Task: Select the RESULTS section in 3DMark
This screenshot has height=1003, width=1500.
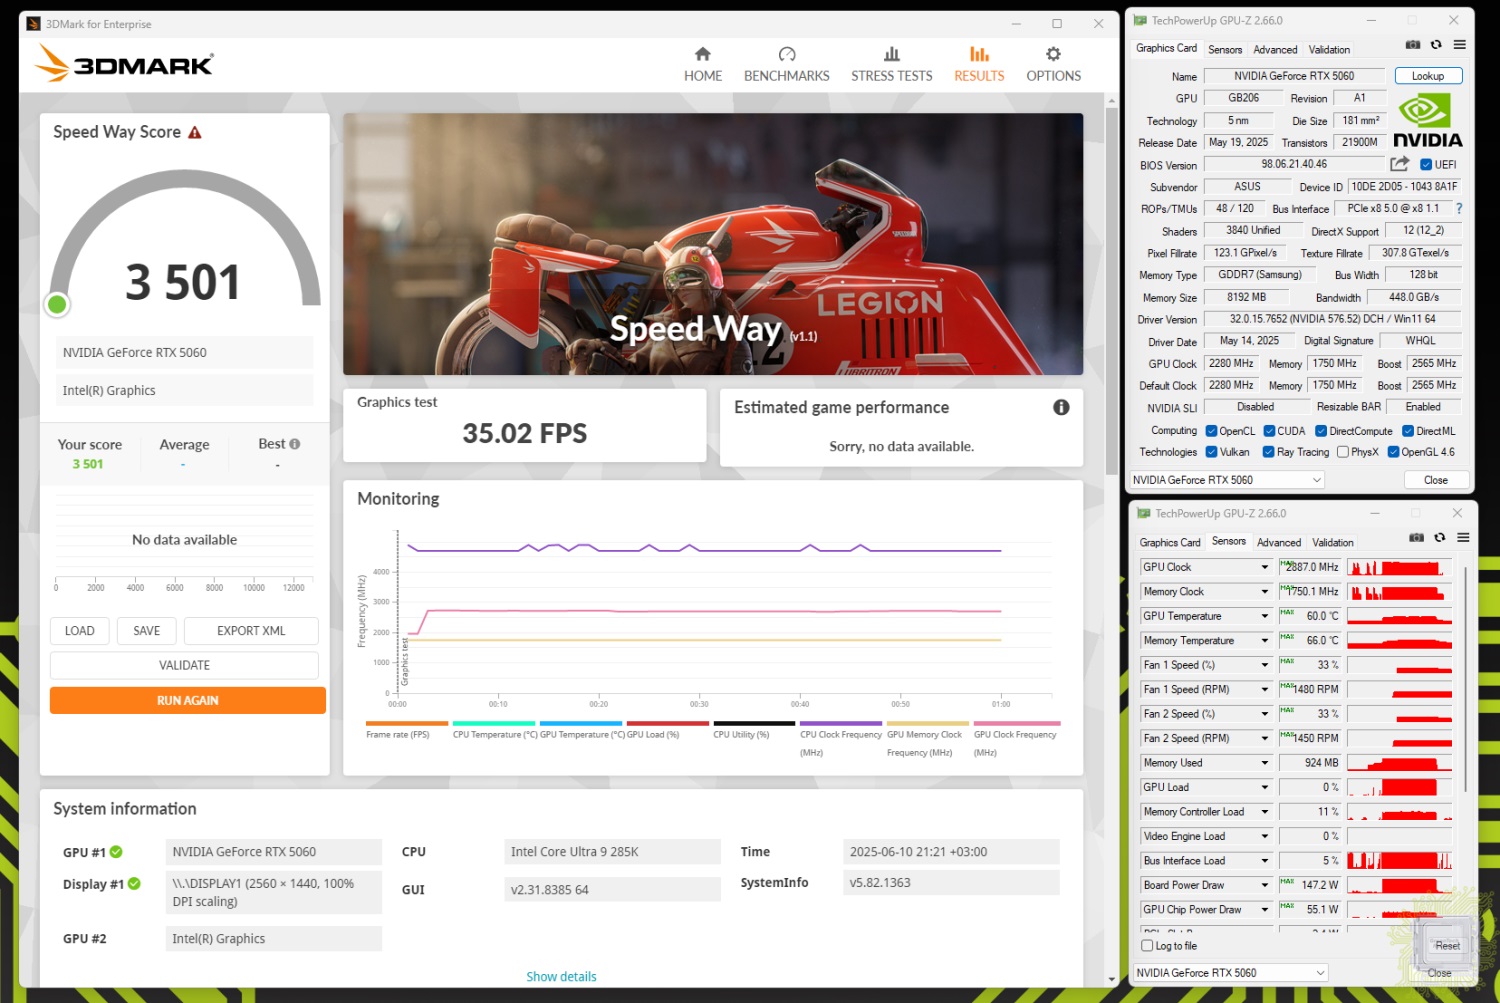Action: [x=979, y=64]
